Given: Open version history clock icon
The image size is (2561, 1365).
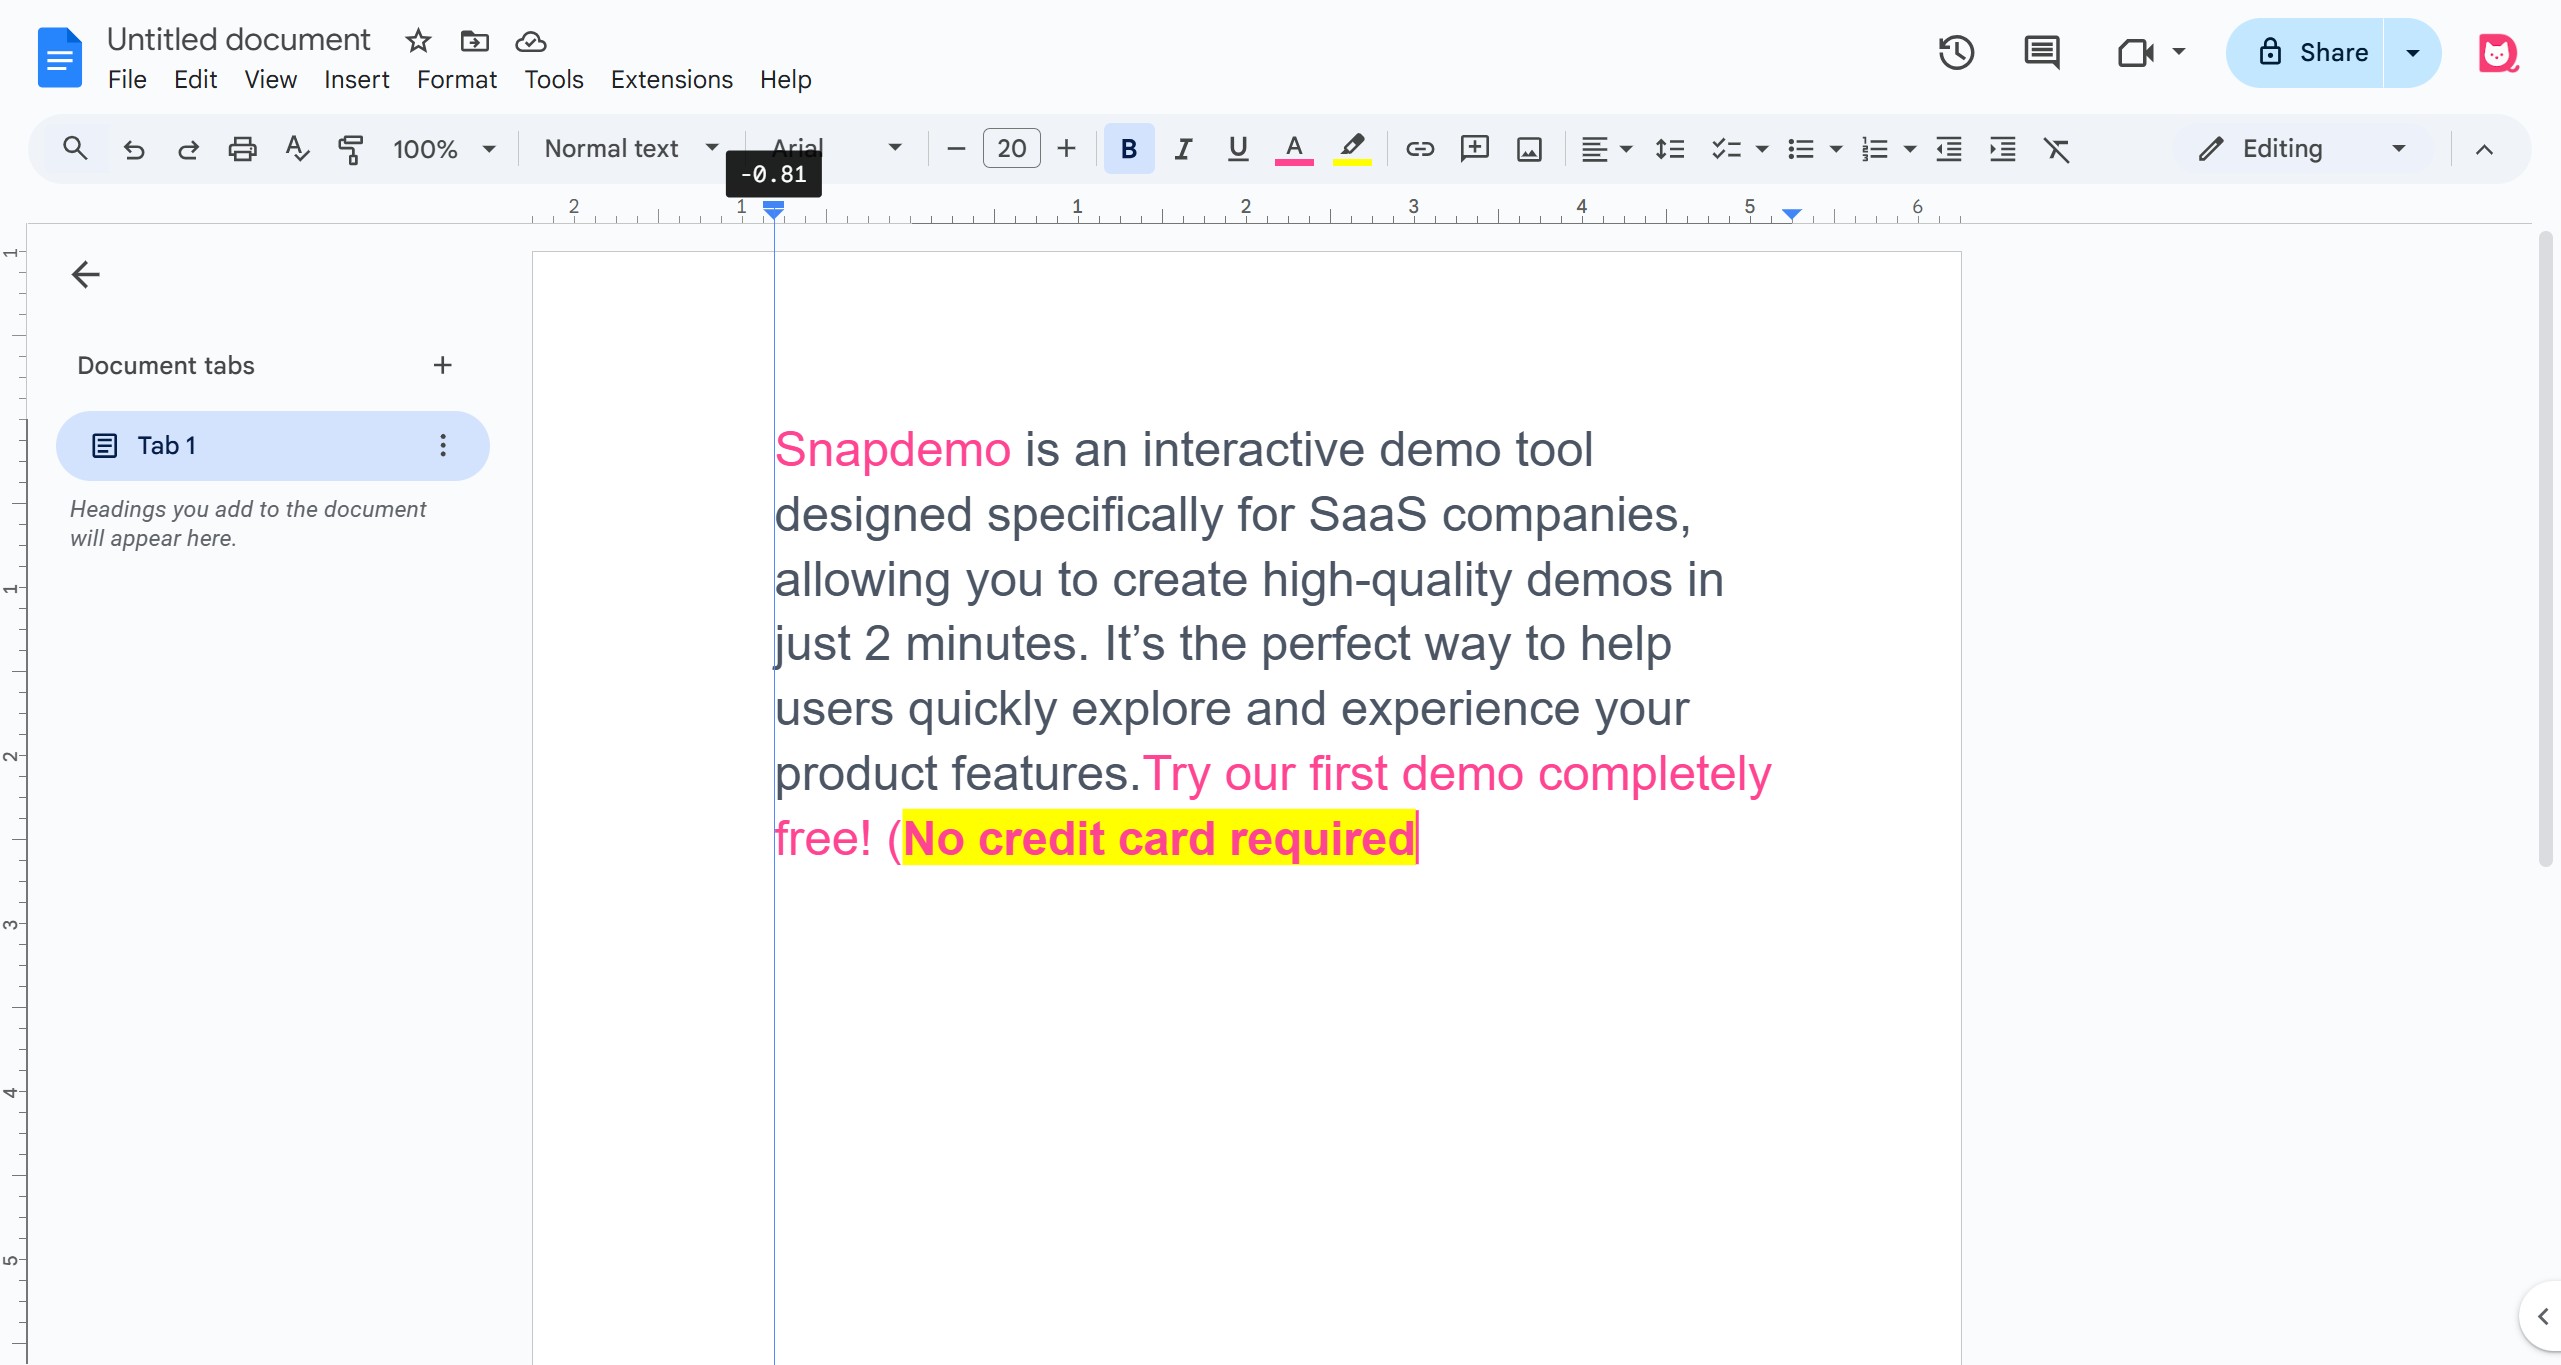Looking at the screenshot, I should pos(1956,52).
